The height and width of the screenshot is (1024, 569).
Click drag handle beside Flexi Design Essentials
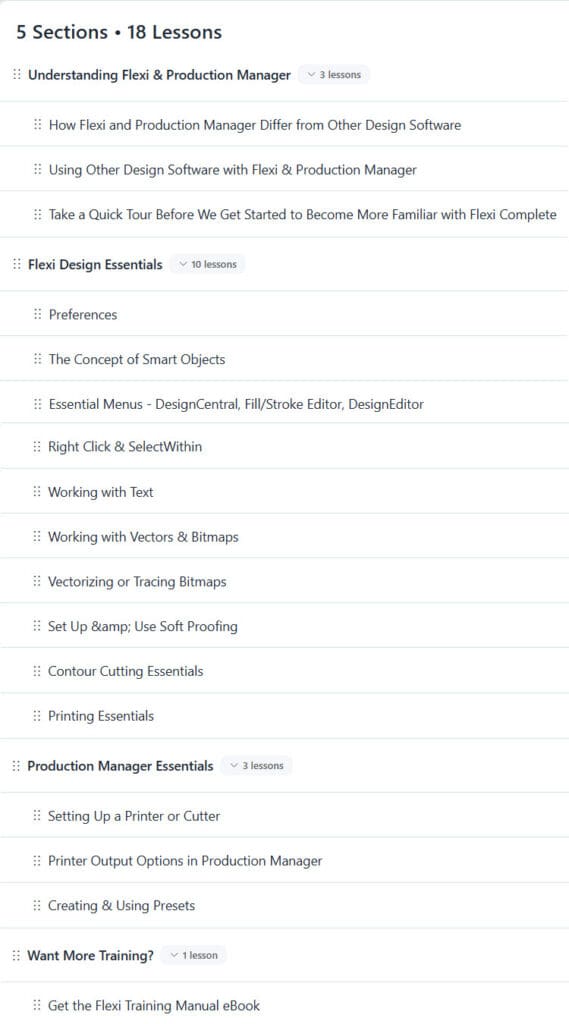pos(17,264)
